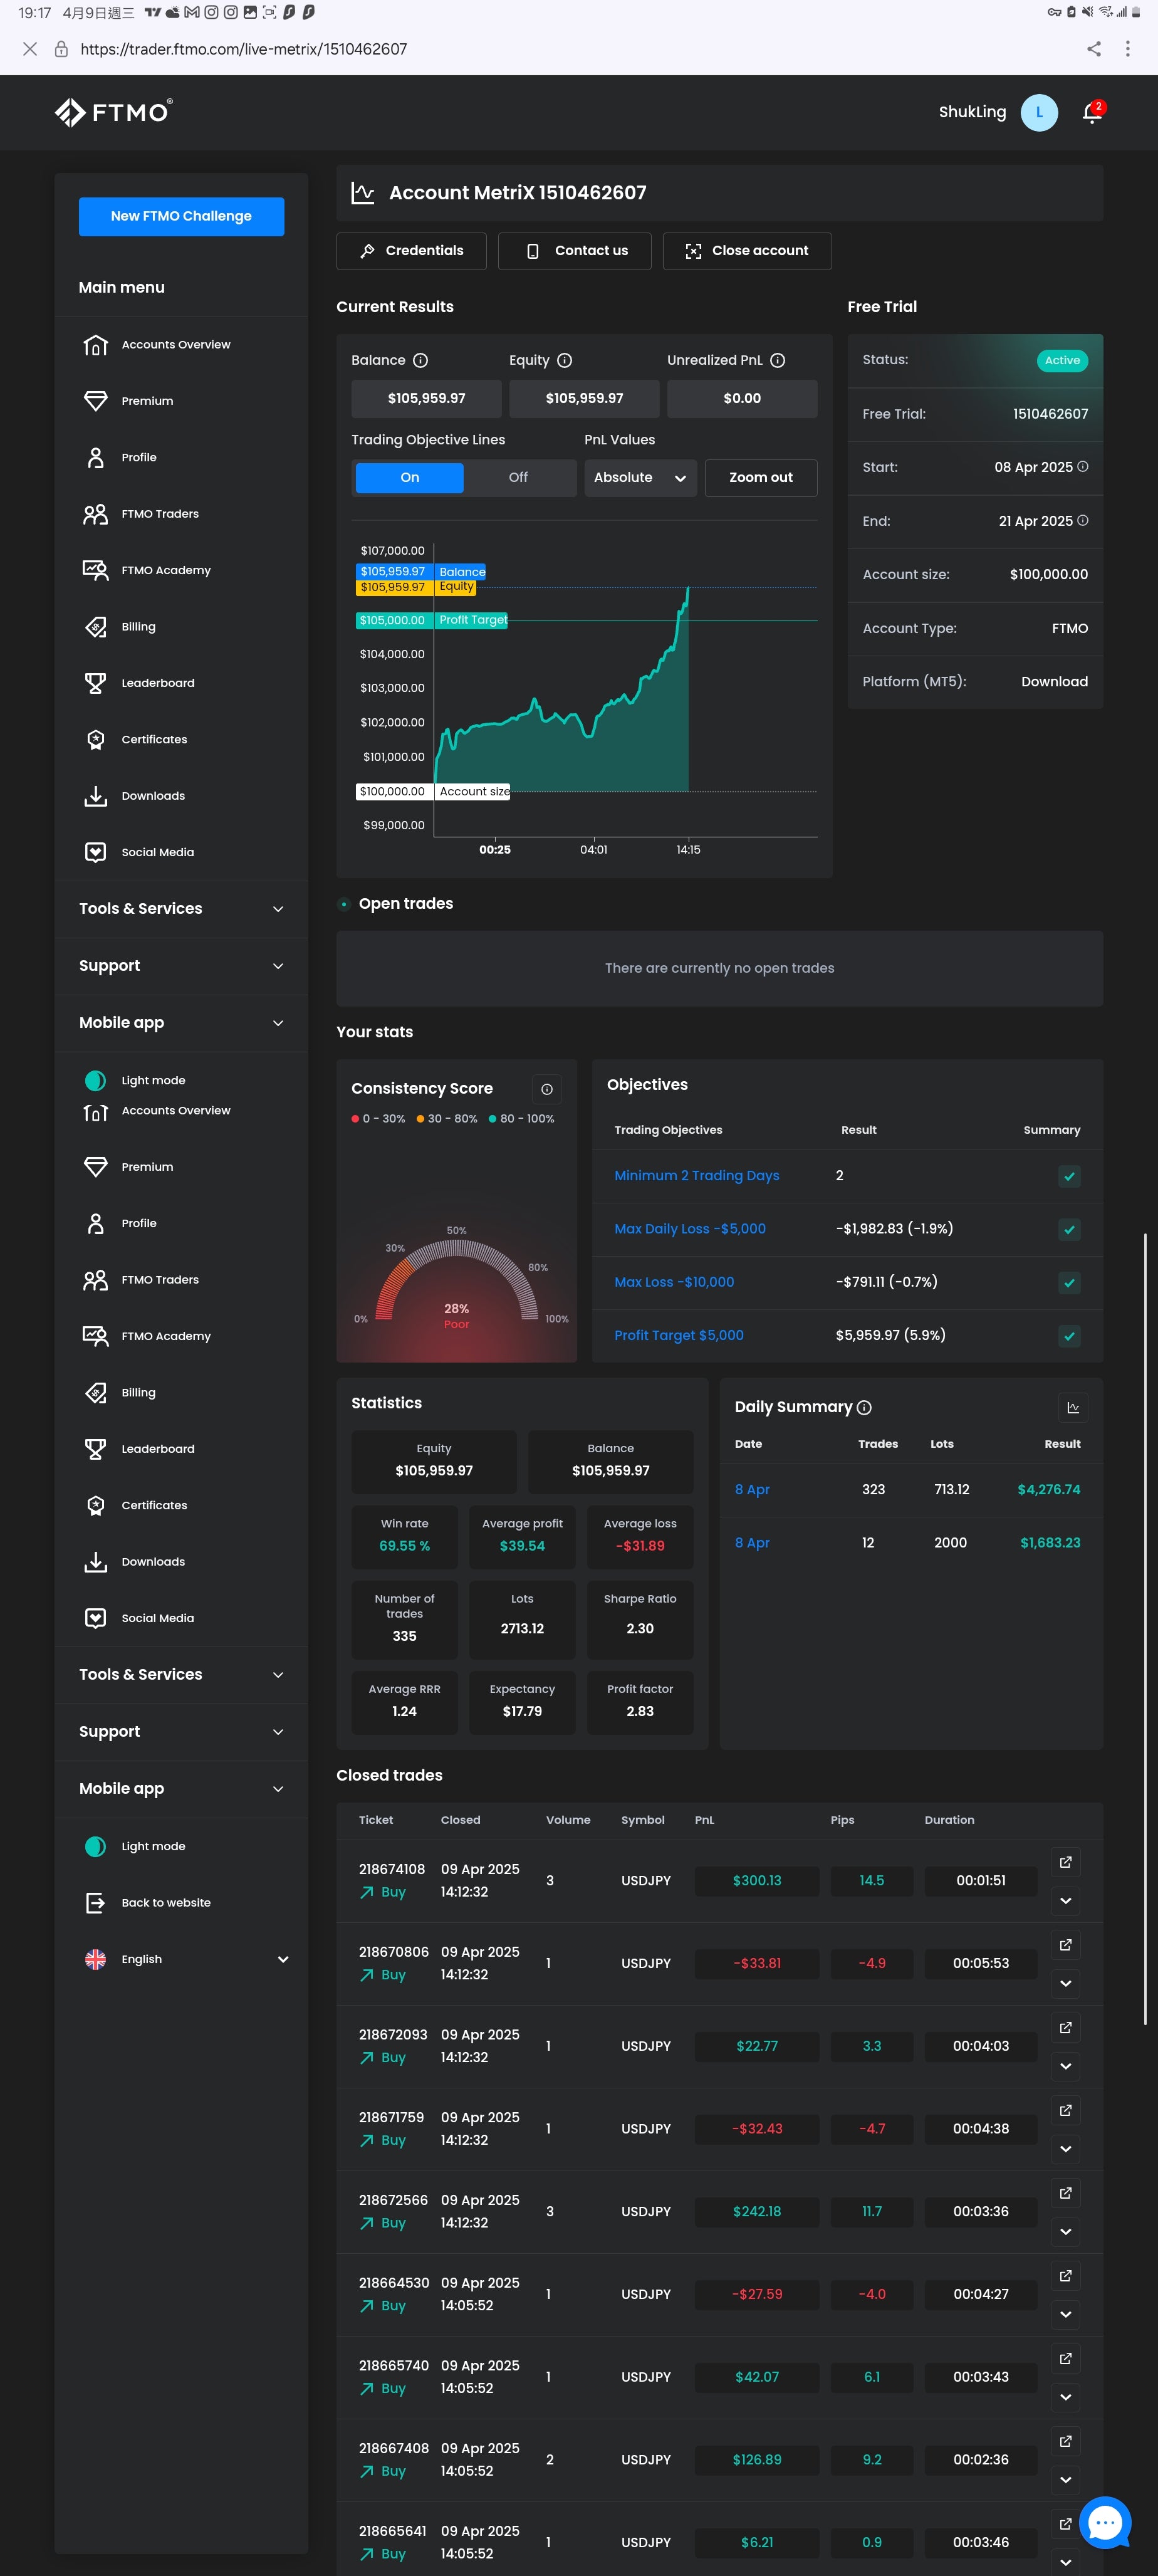1158x2576 pixels.
Task: Click the URL address field
Action: 243,49
